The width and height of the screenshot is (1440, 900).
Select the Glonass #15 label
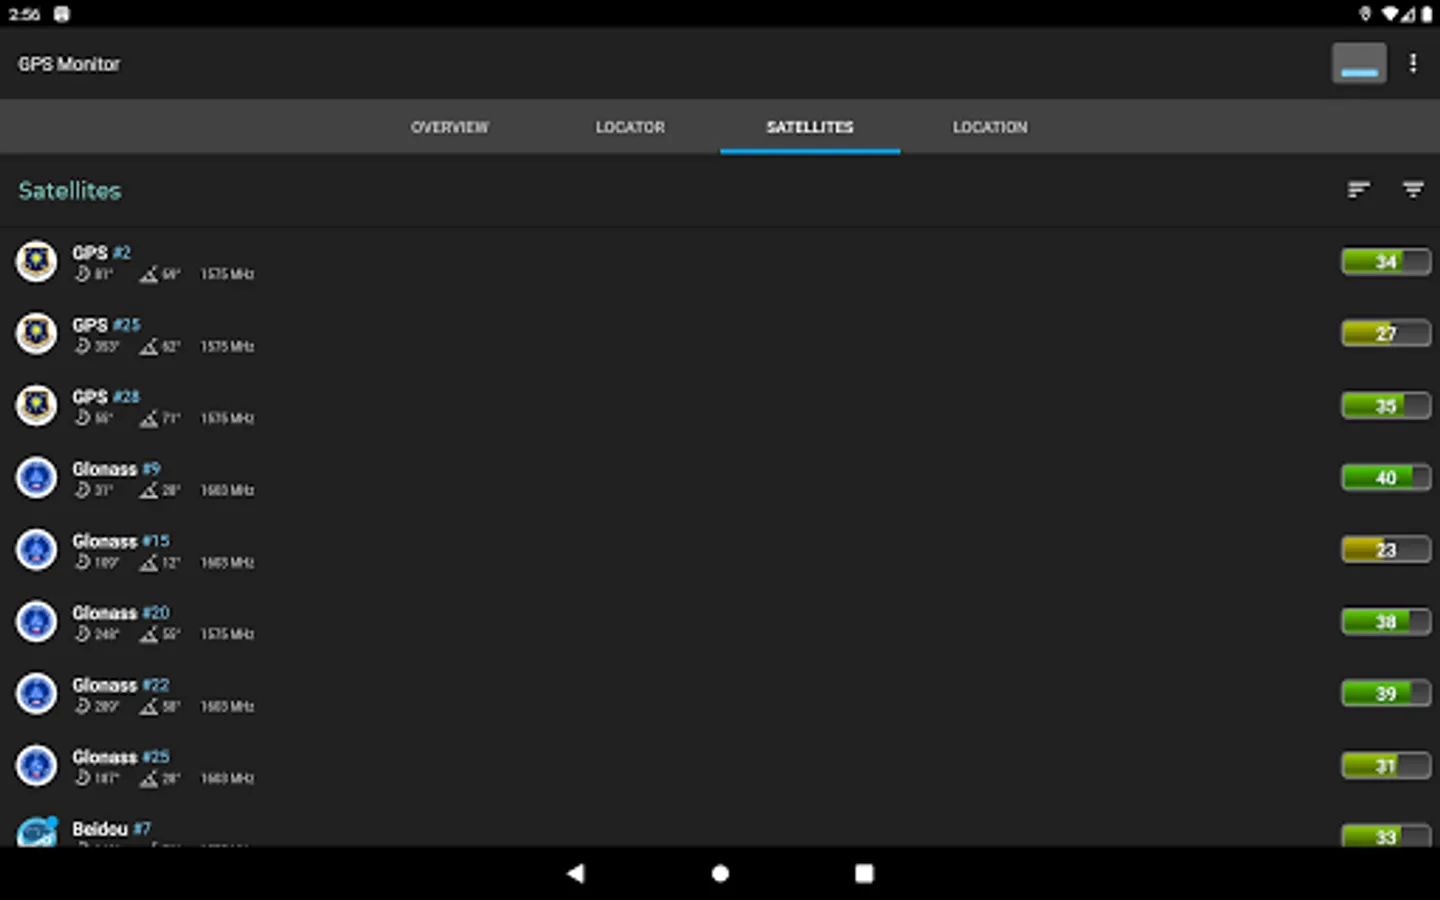pyautogui.click(x=121, y=540)
